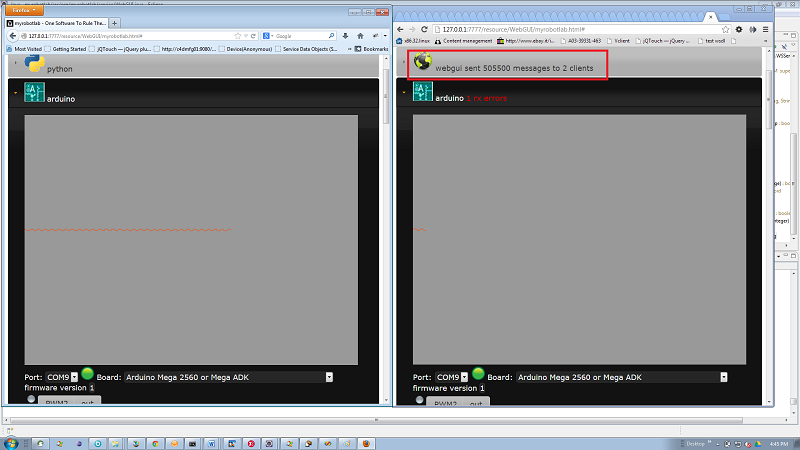Go back in the Chrome window
Viewport: 800px width, 450px height.
[x=400, y=30]
